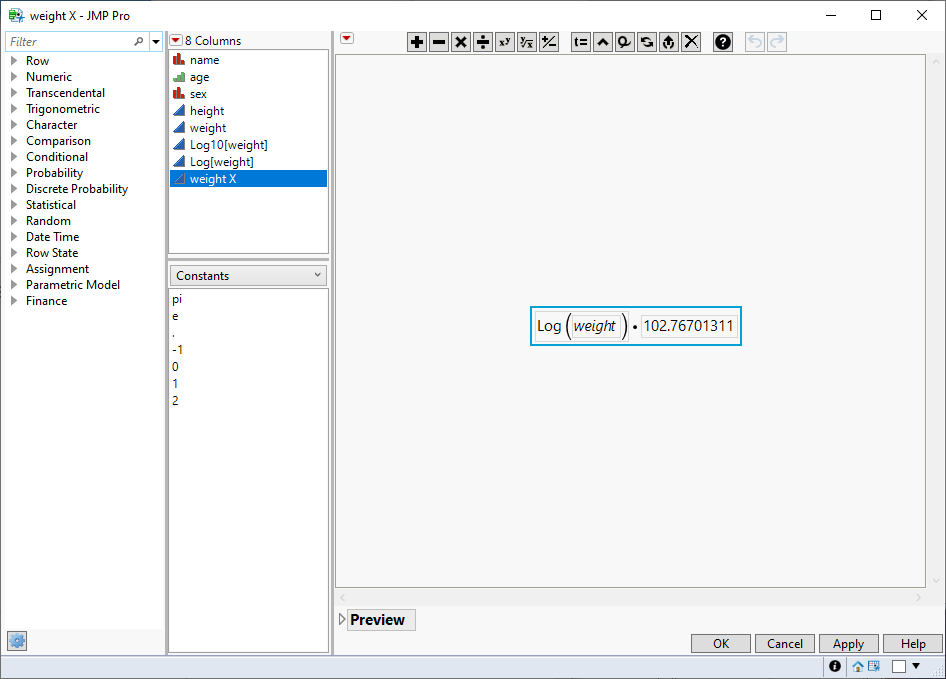Image resolution: width=946 pixels, height=679 pixels.
Task: Select the addition operator icon
Action: click(x=417, y=42)
